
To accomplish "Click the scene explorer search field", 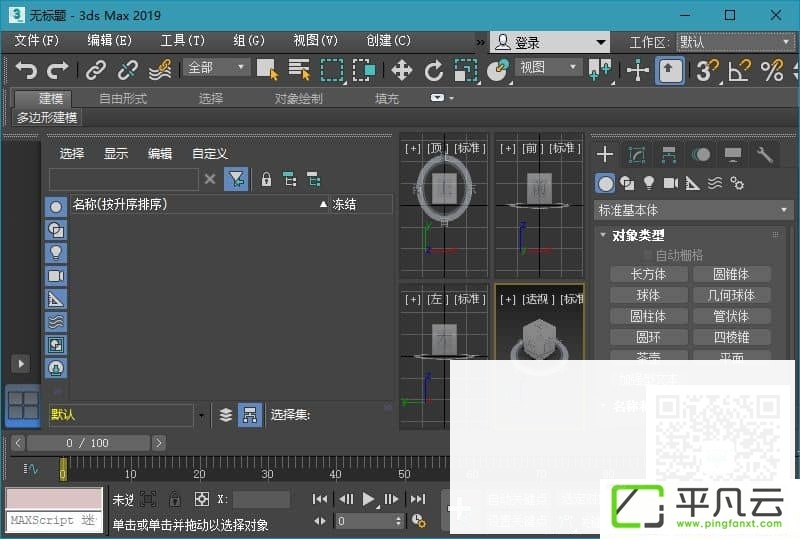I will (x=123, y=179).
